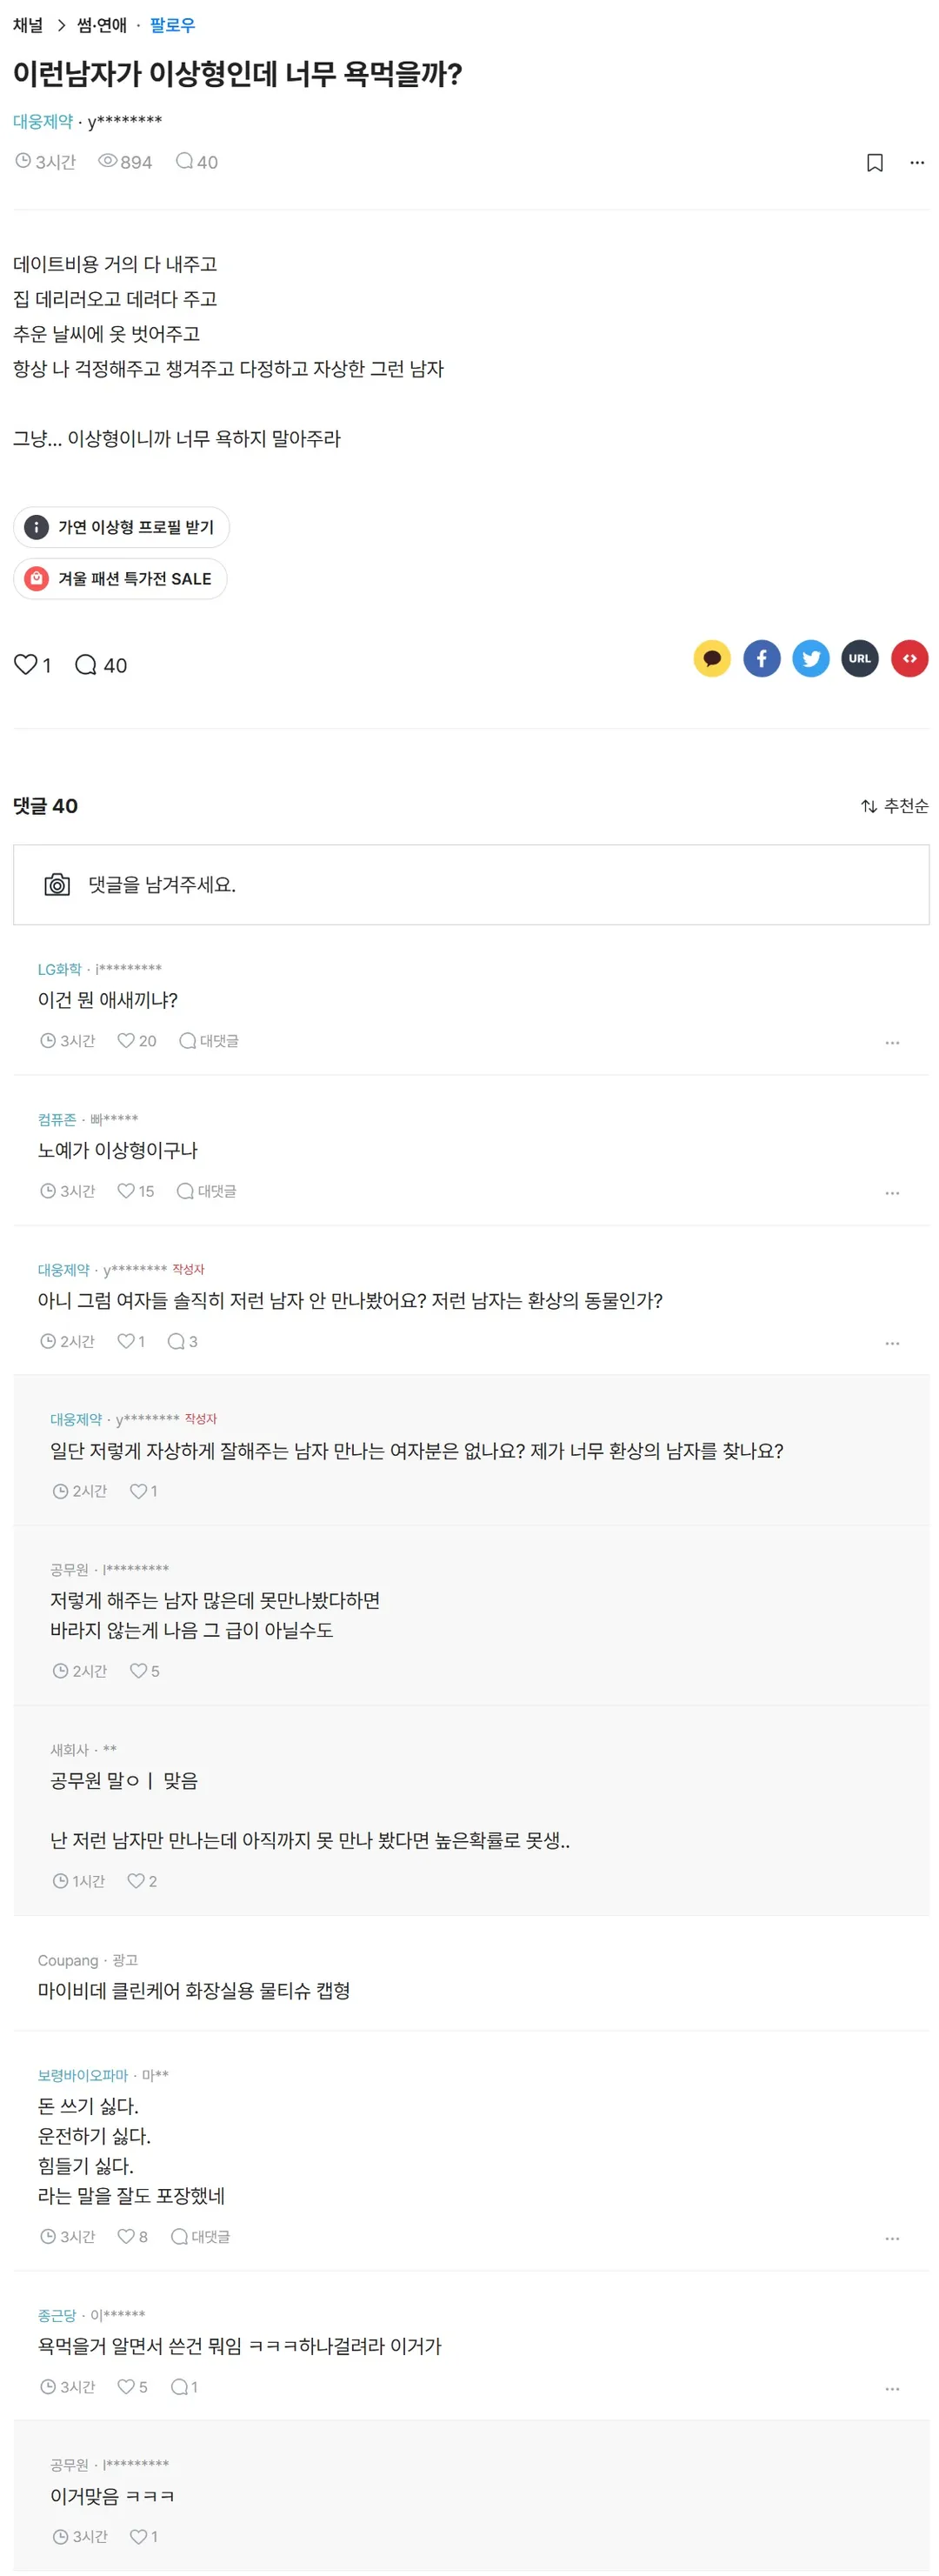Reply to 컴퓨존 comment via 대댓글
This screenshot has height=2576, width=939.
[x=207, y=1191]
